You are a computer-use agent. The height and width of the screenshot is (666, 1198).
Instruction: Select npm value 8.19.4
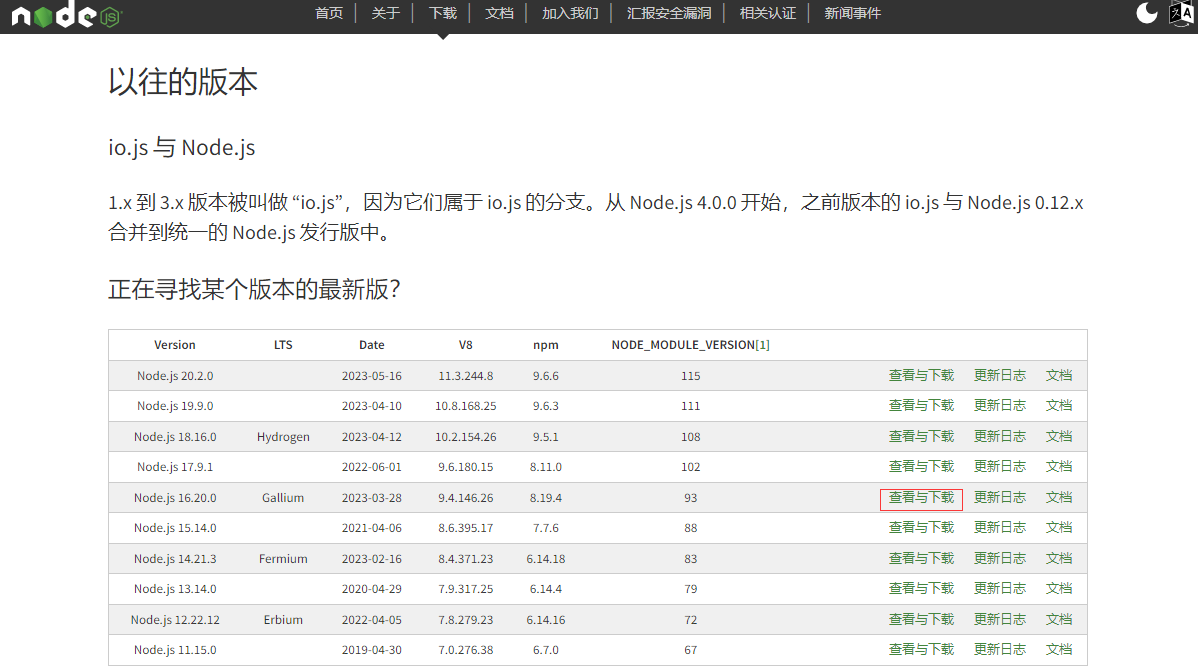click(546, 498)
